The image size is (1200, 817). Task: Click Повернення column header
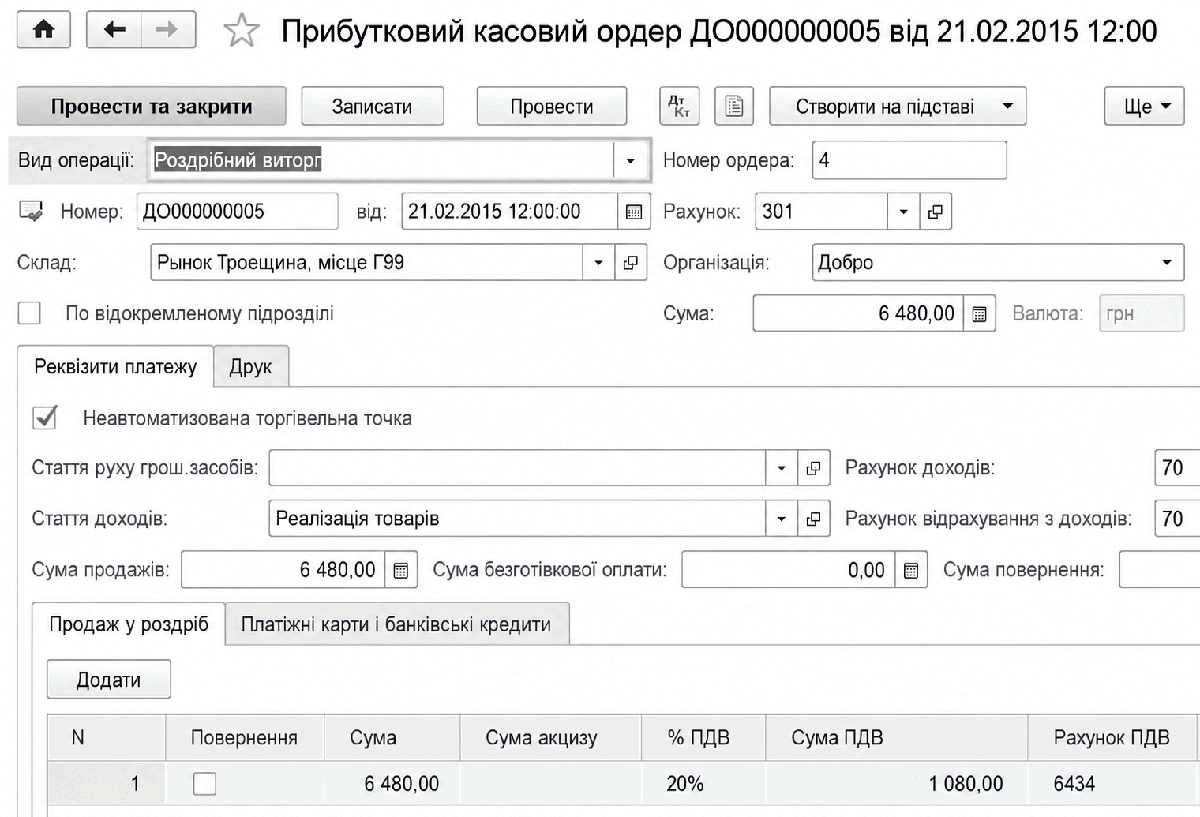pyautogui.click(x=245, y=738)
